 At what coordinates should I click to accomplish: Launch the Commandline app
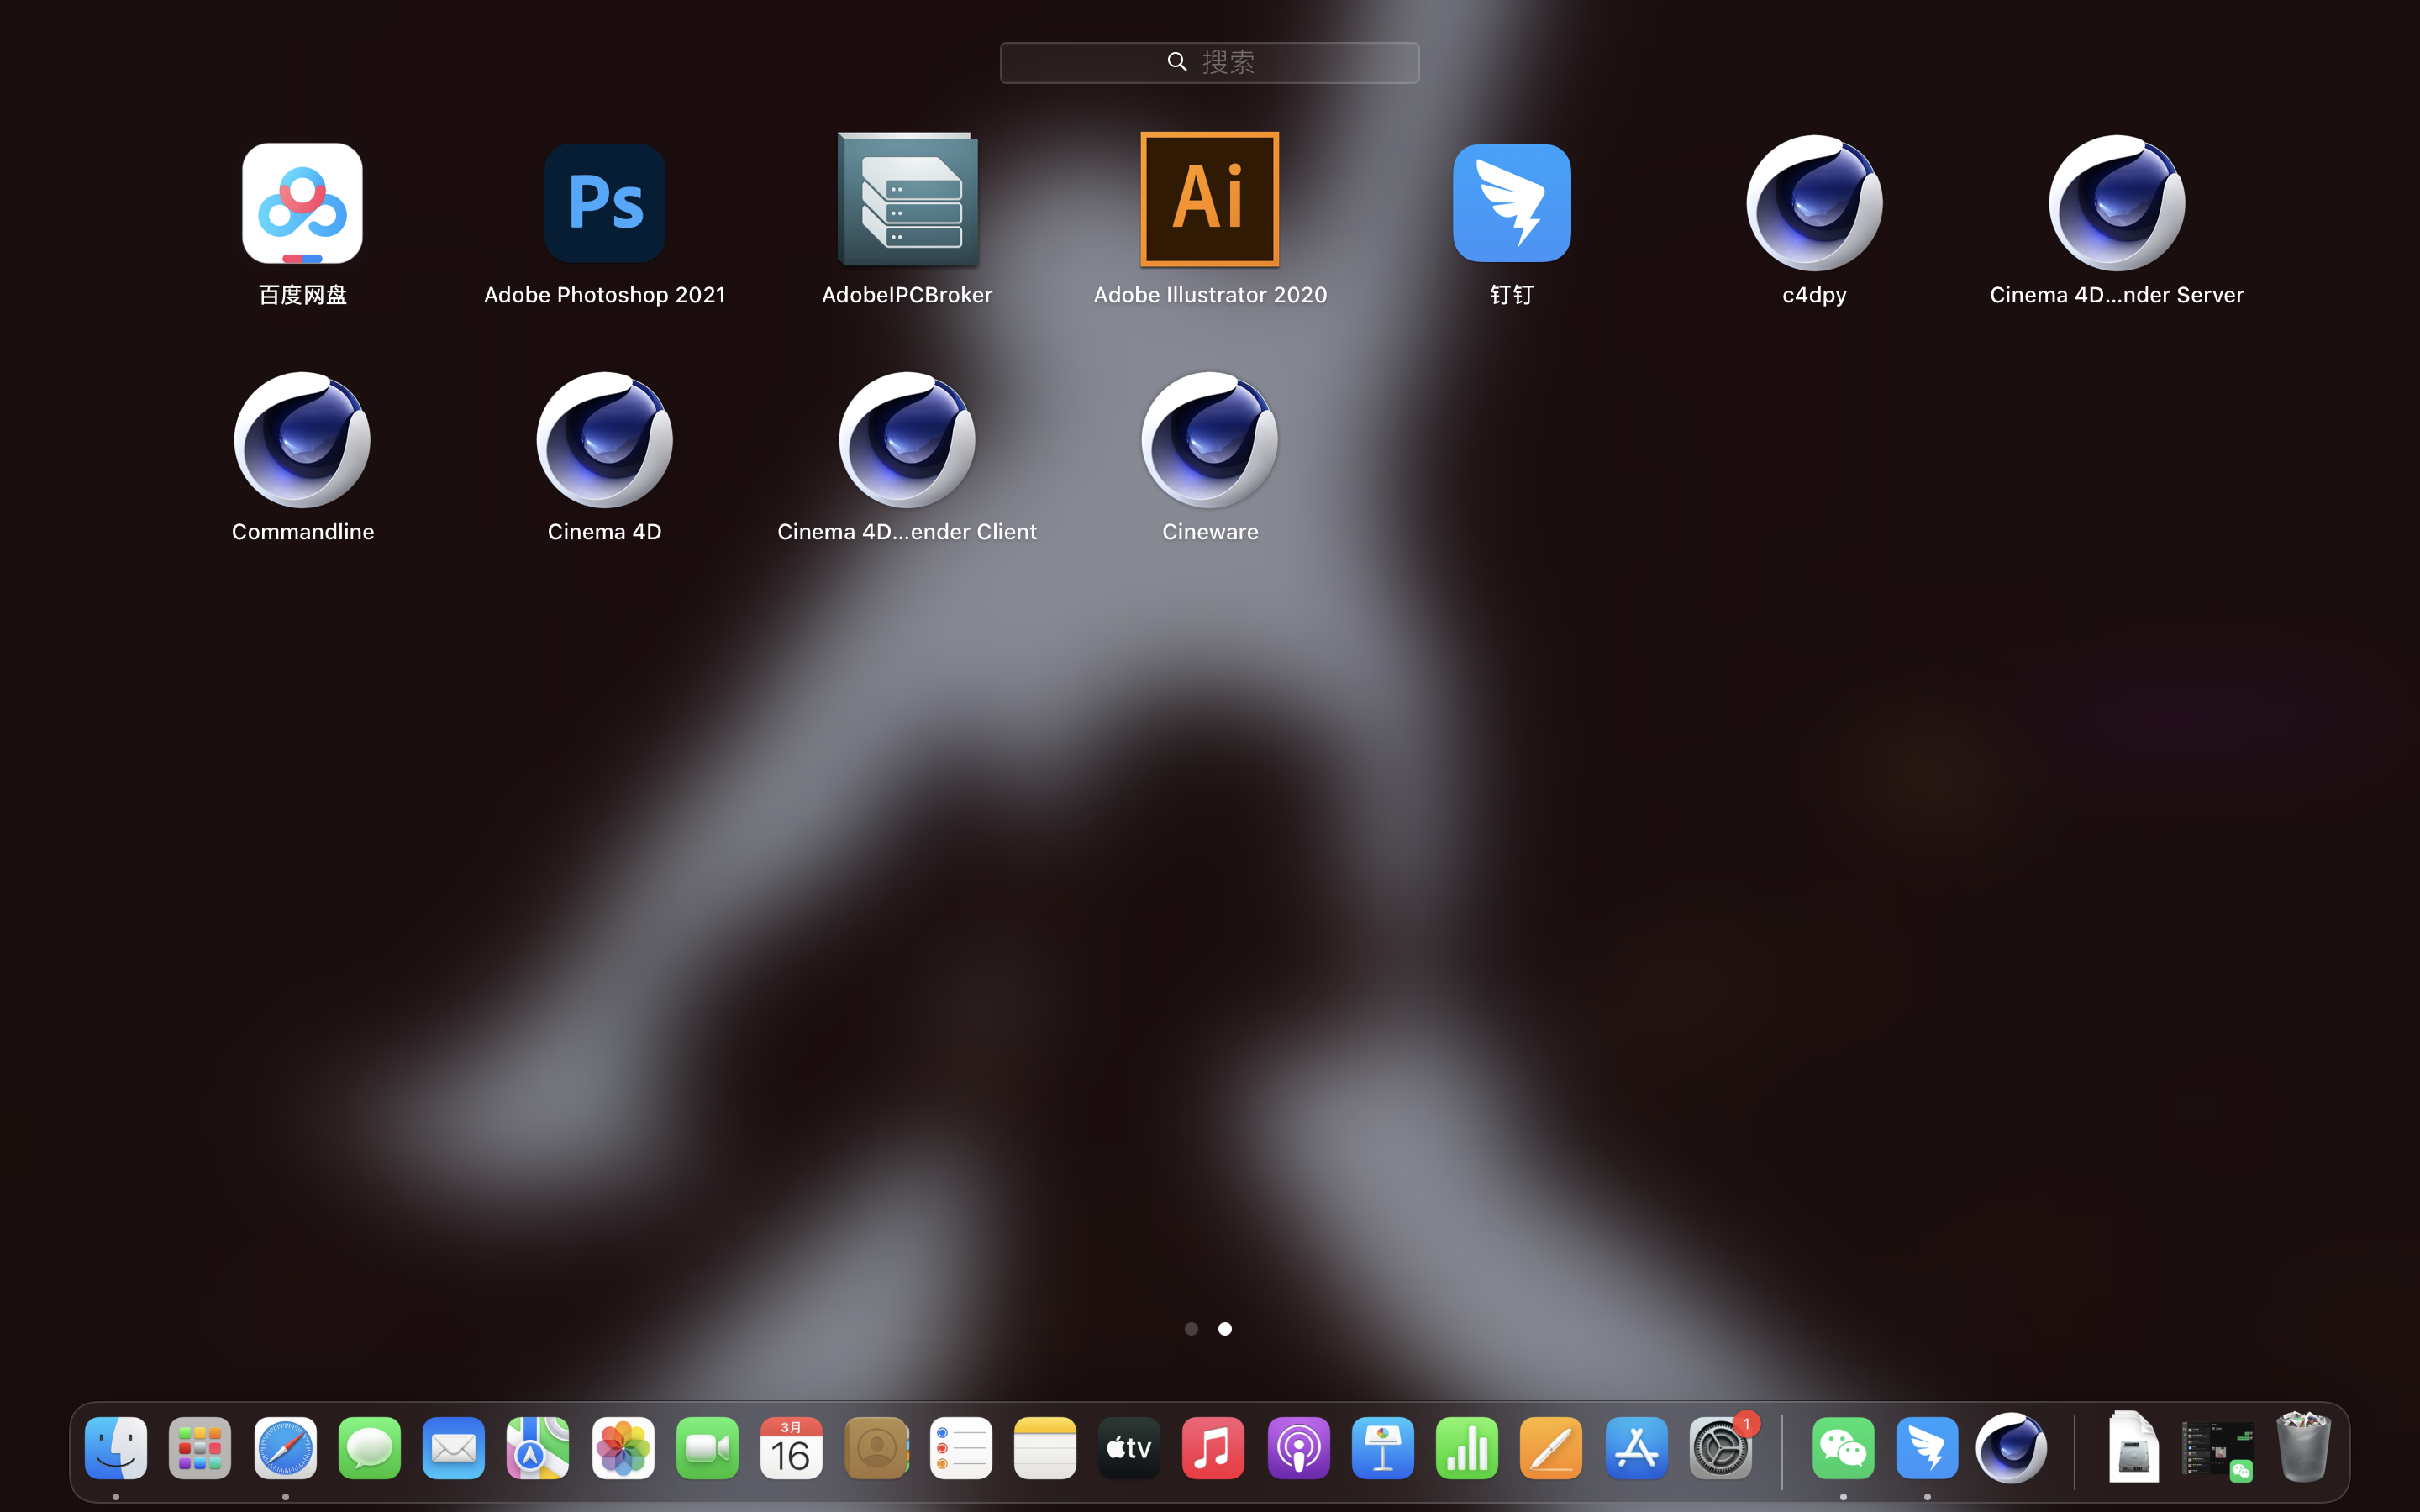[302, 440]
